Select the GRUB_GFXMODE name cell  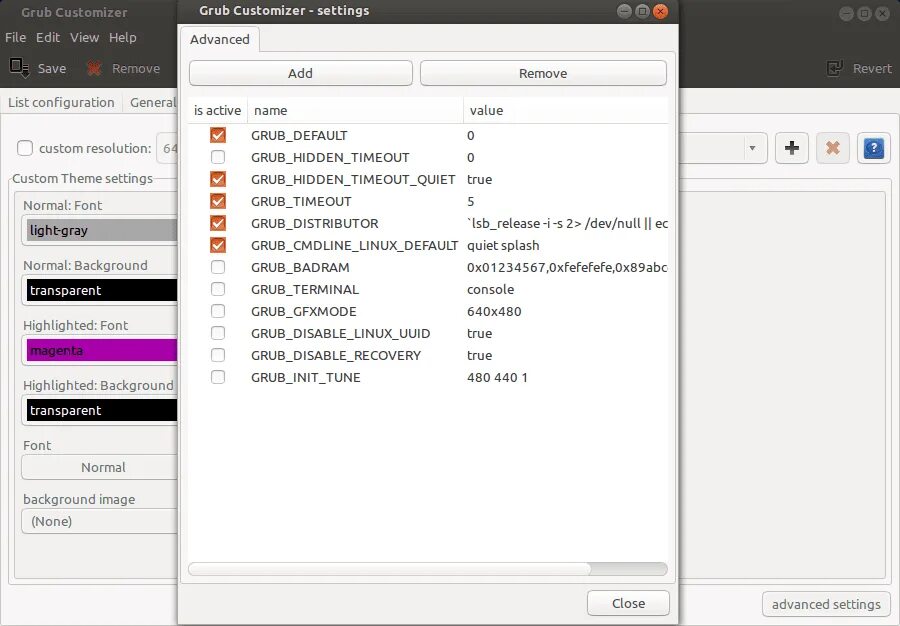[x=304, y=311]
